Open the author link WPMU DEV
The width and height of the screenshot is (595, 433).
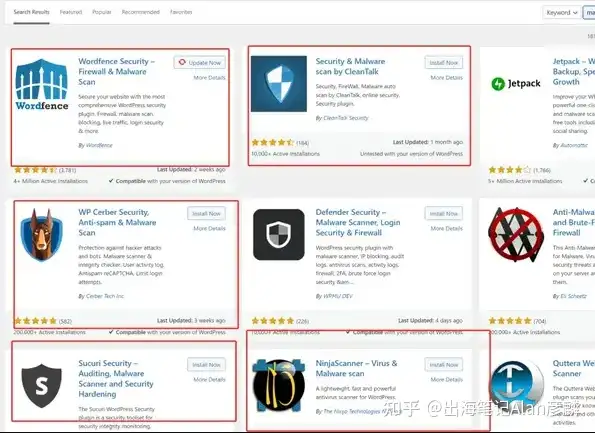(338, 296)
